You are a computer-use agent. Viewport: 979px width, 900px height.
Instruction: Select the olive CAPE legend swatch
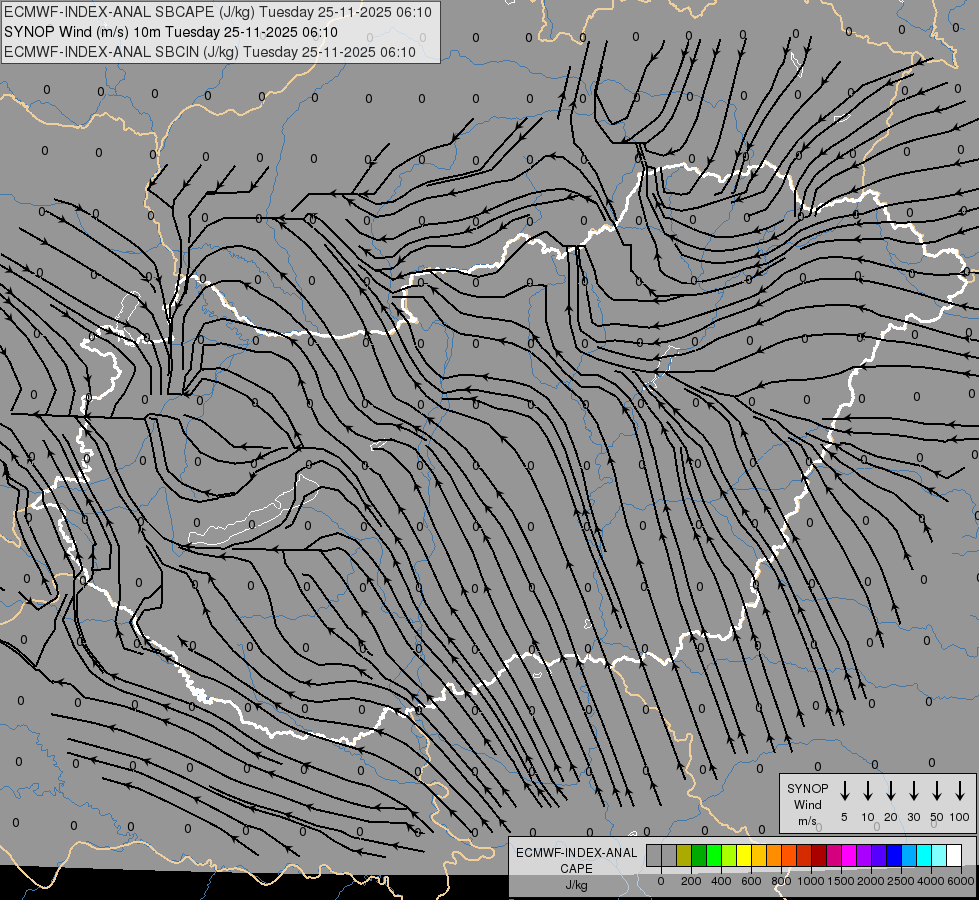[684, 855]
